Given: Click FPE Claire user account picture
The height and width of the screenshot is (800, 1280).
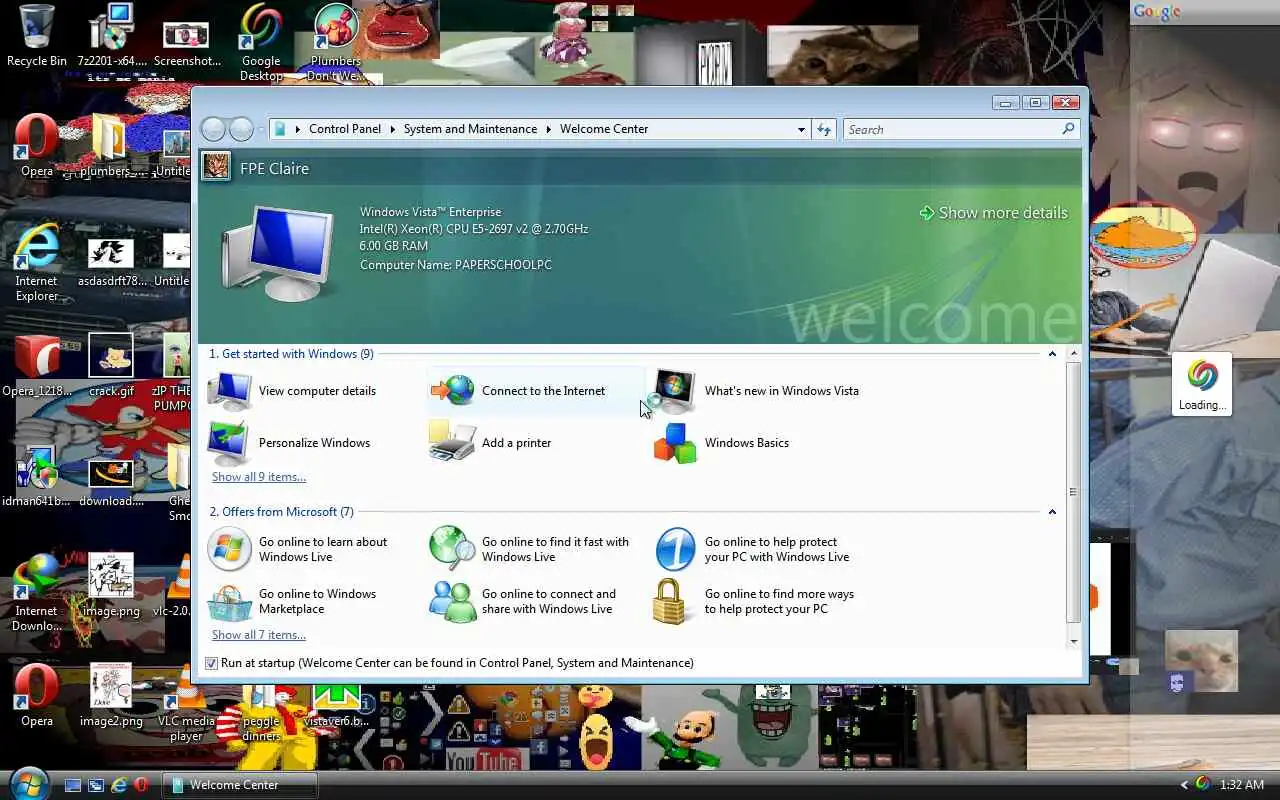Looking at the screenshot, I should coord(216,167).
